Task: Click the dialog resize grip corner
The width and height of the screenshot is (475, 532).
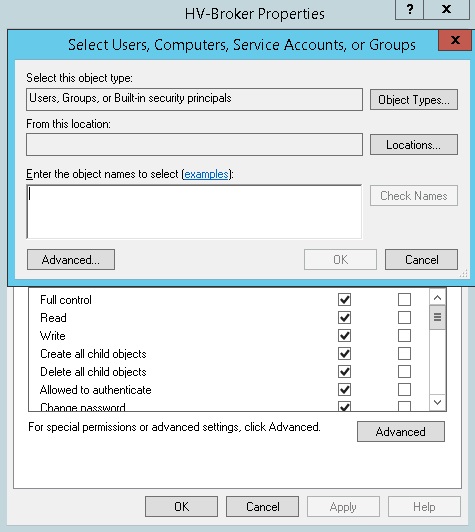Action: 464,273
